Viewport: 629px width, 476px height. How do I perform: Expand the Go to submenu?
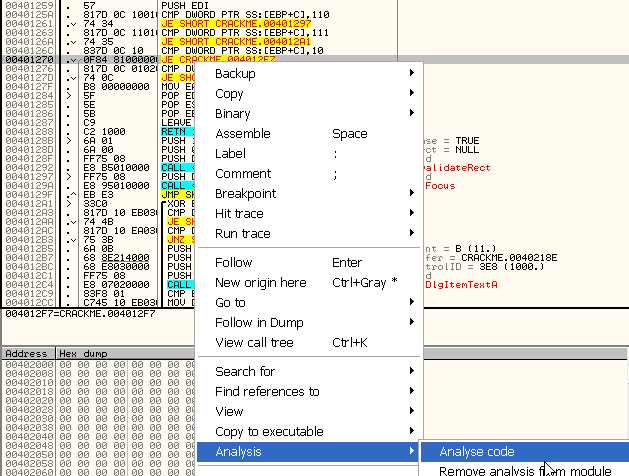click(230, 303)
